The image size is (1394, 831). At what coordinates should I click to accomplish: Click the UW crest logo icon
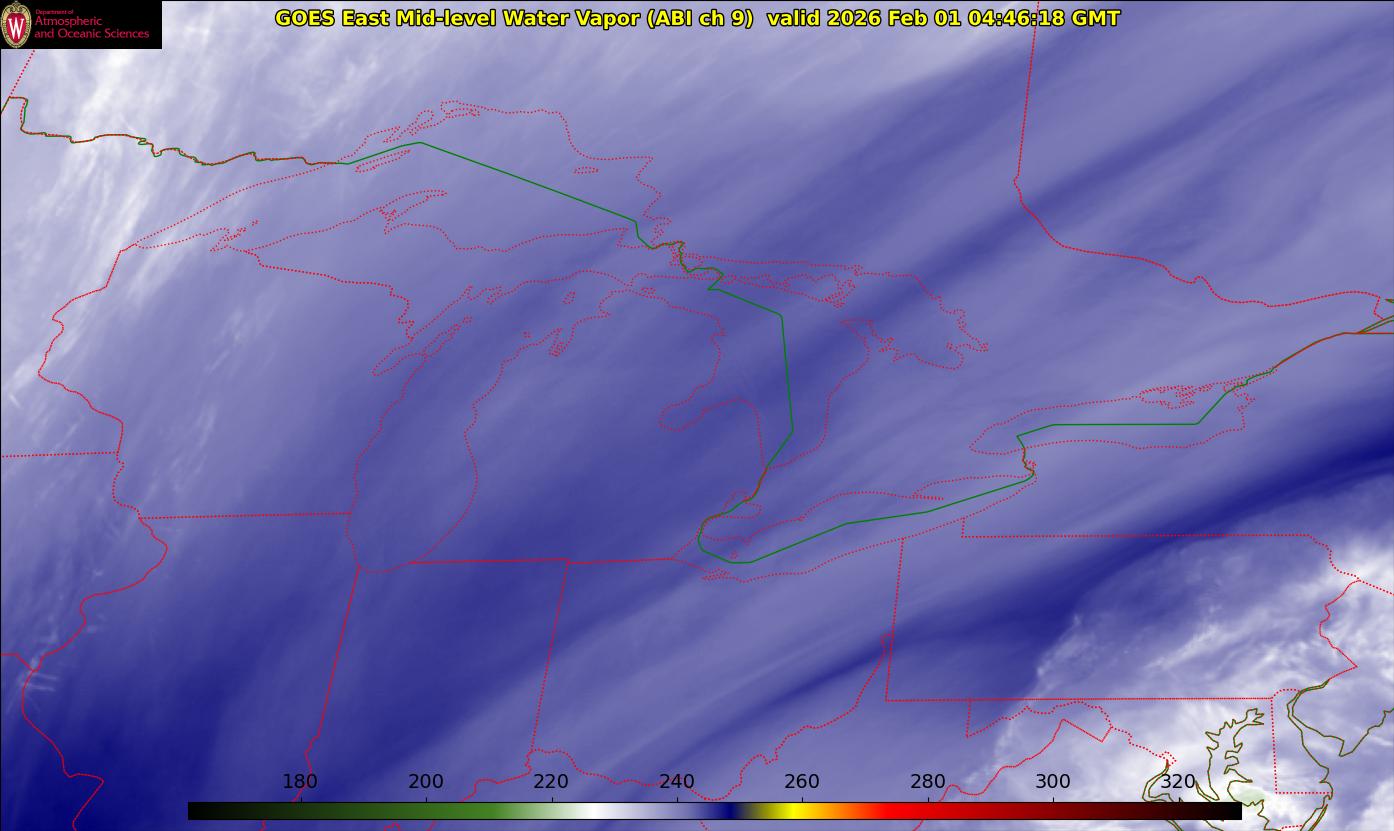tap(17, 24)
